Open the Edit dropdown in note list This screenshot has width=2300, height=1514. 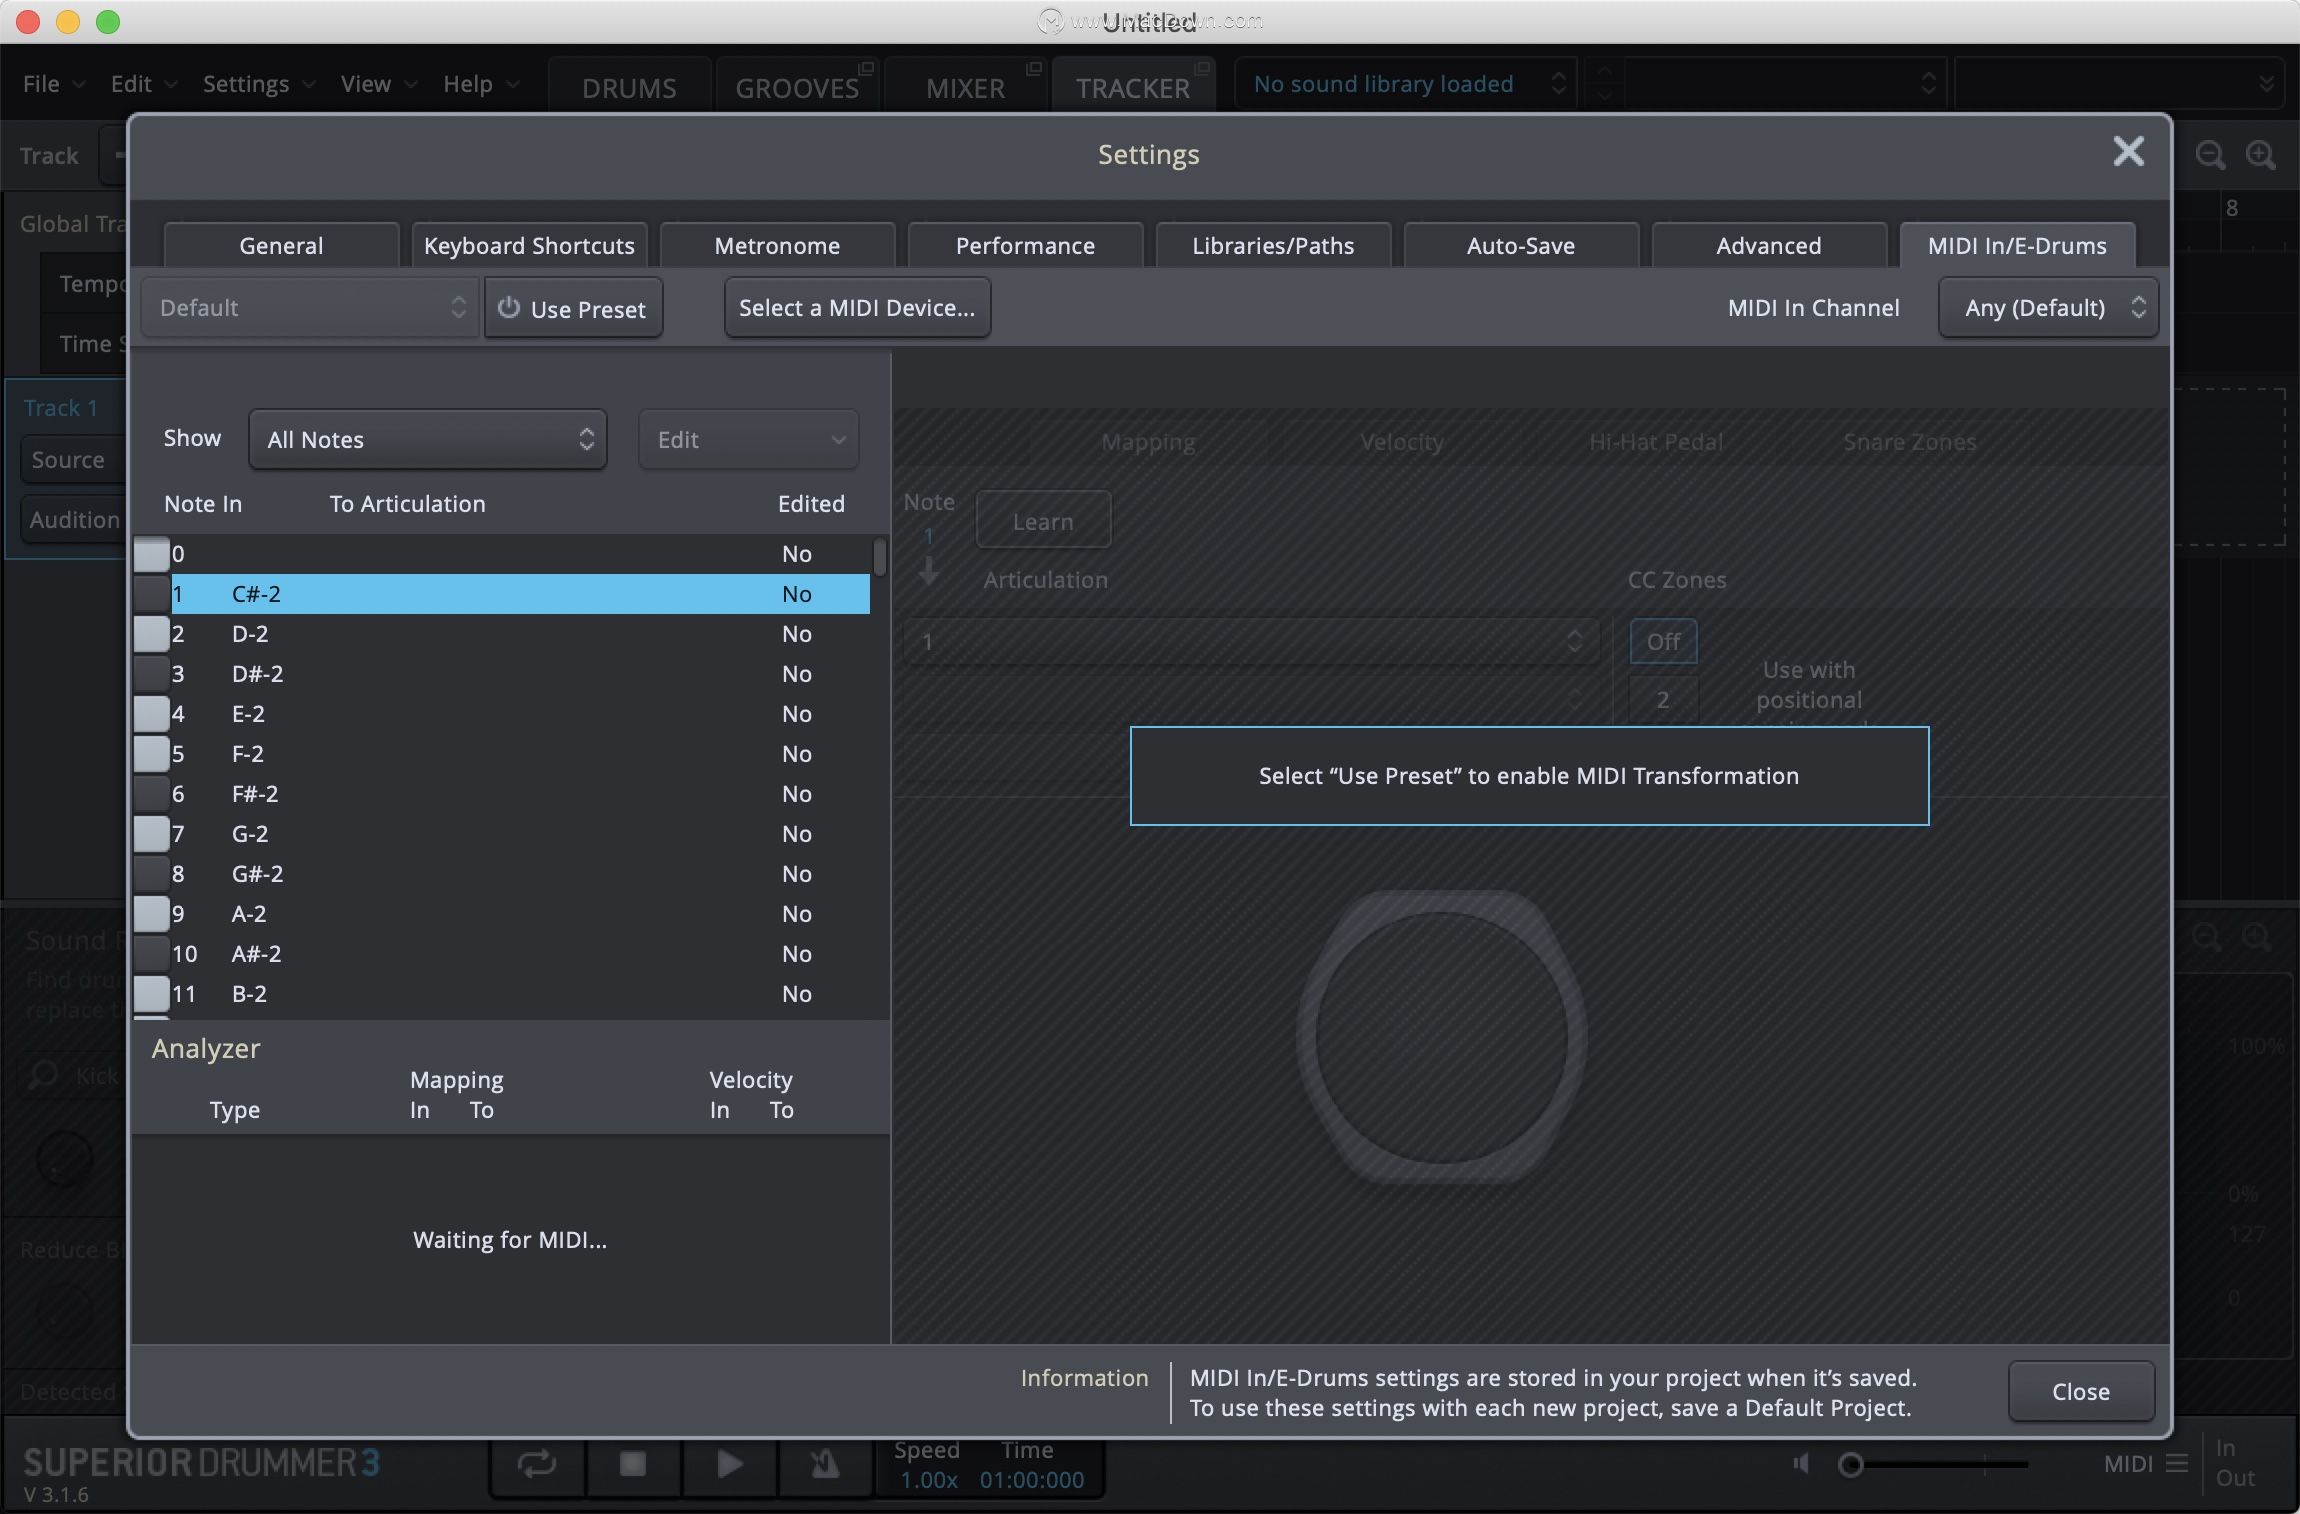(x=749, y=440)
